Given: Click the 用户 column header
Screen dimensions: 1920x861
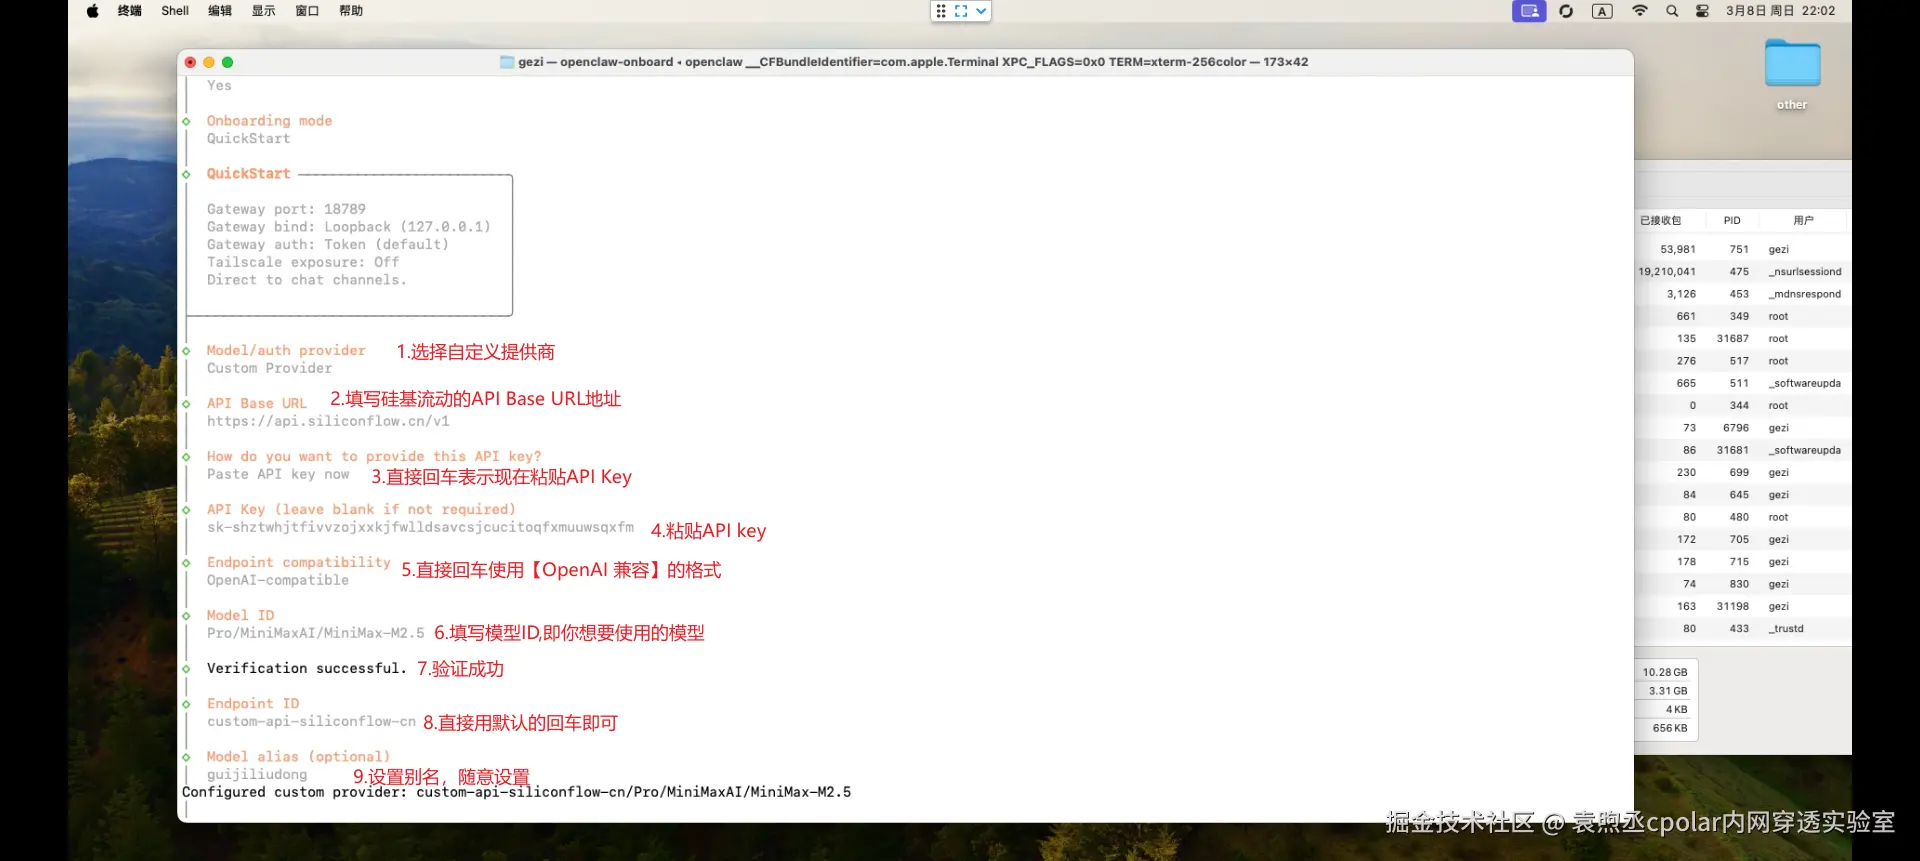Looking at the screenshot, I should [1803, 221].
